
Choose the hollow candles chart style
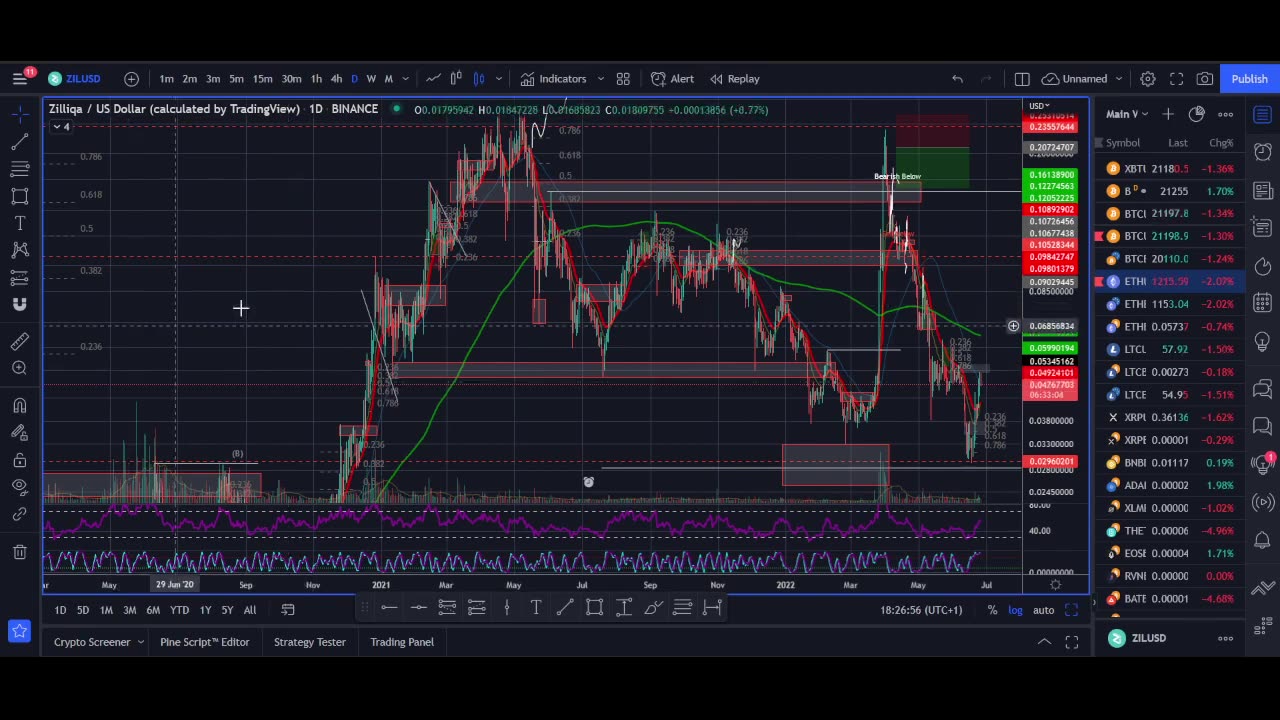click(456, 79)
